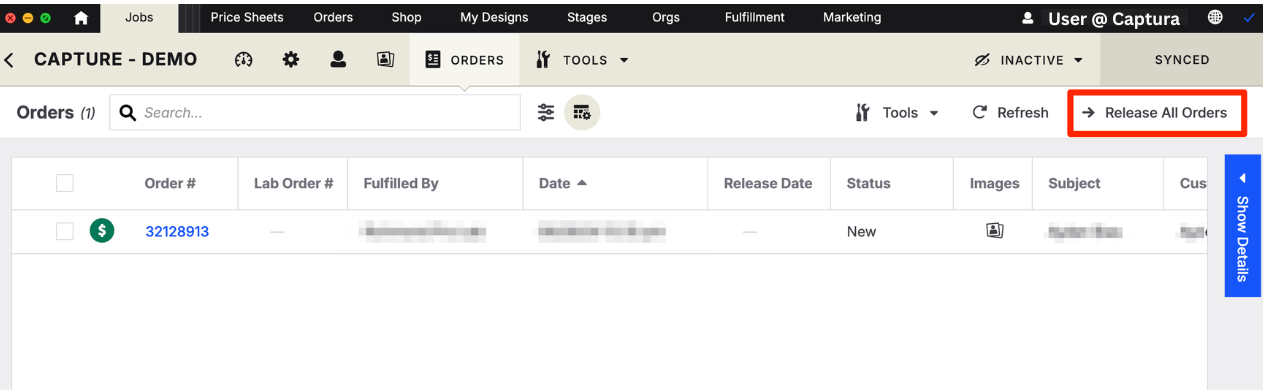Open the subjects person icon
The width and height of the screenshot is (1263, 390).
338,60
